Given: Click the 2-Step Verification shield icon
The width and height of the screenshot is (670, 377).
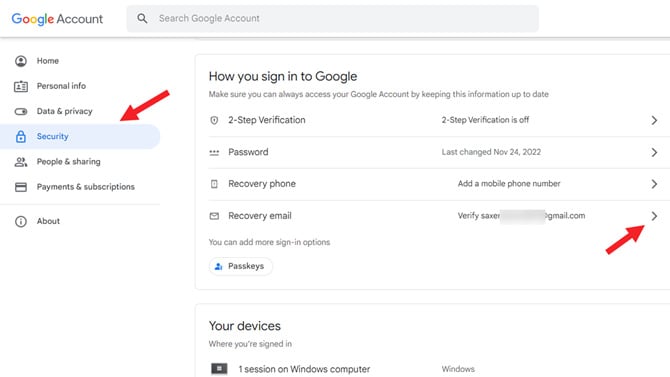Looking at the screenshot, I should click(215, 121).
